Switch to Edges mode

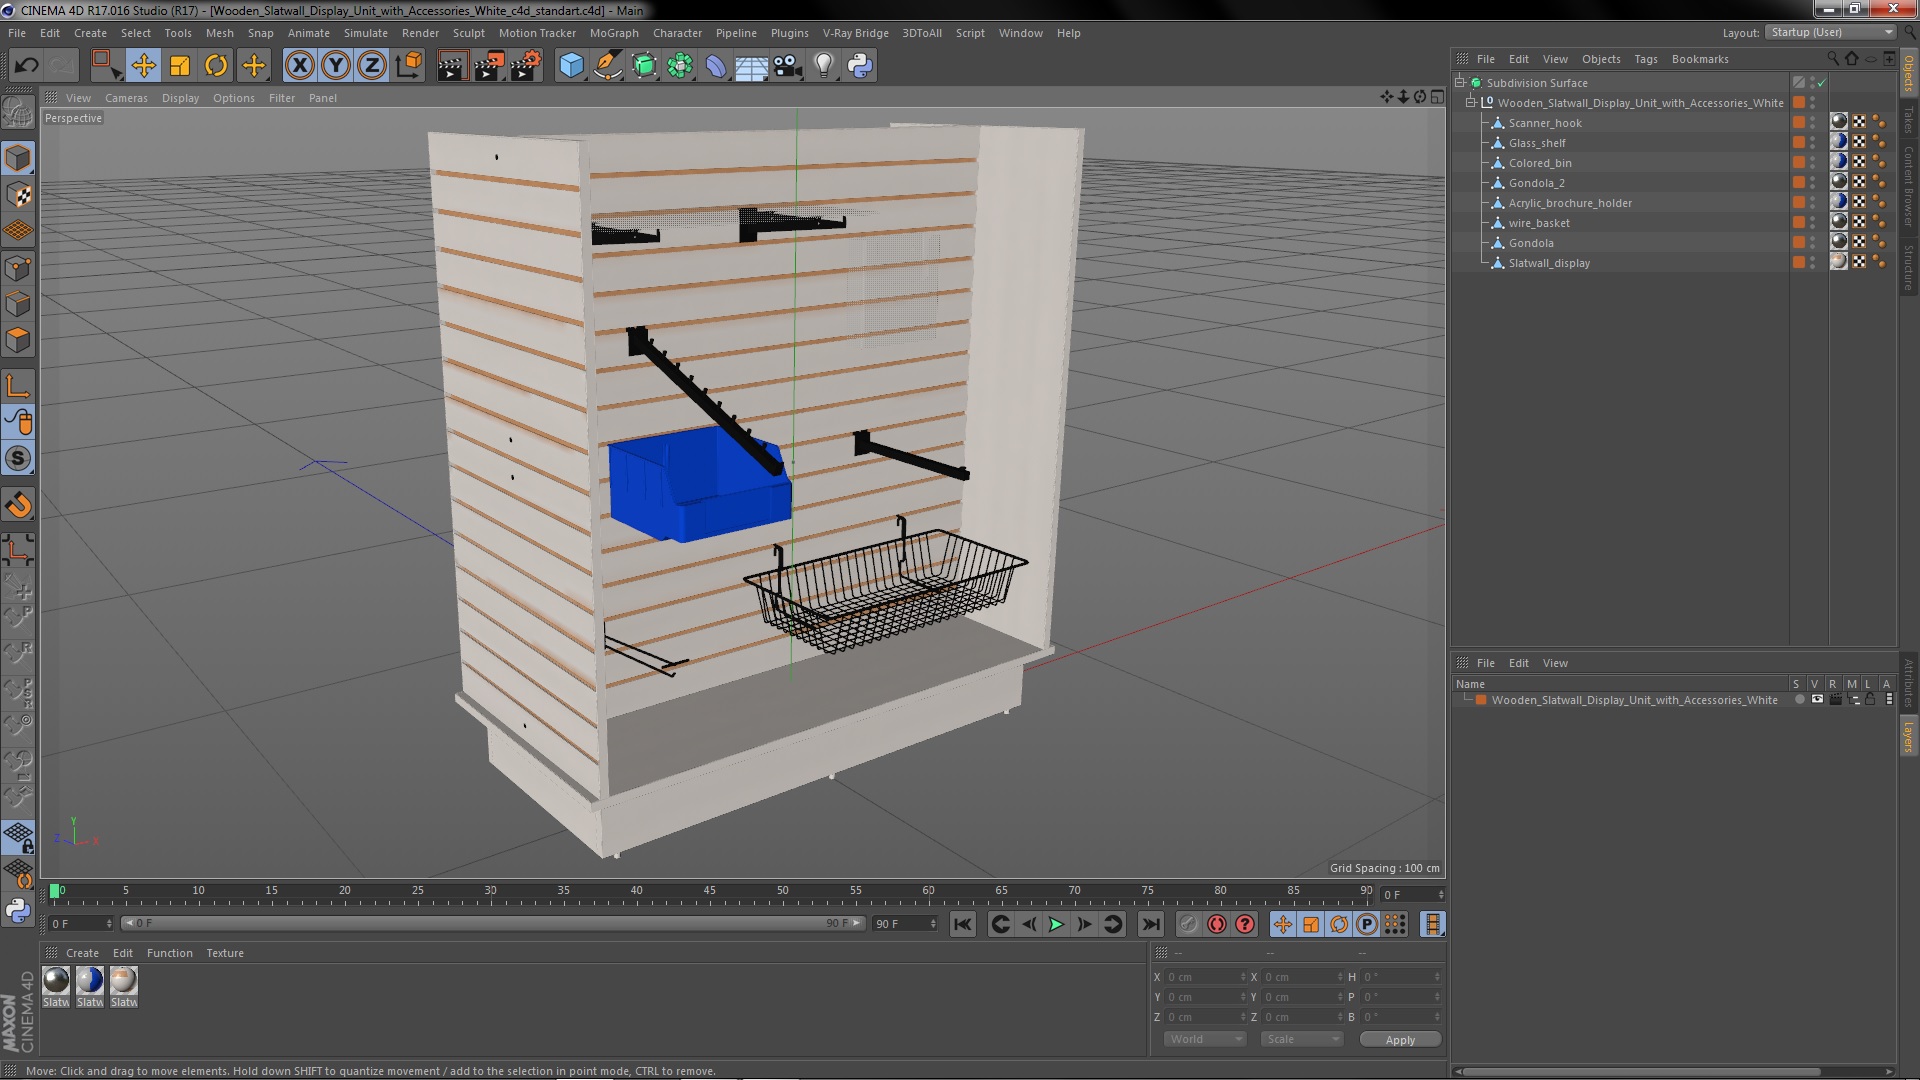(x=18, y=304)
